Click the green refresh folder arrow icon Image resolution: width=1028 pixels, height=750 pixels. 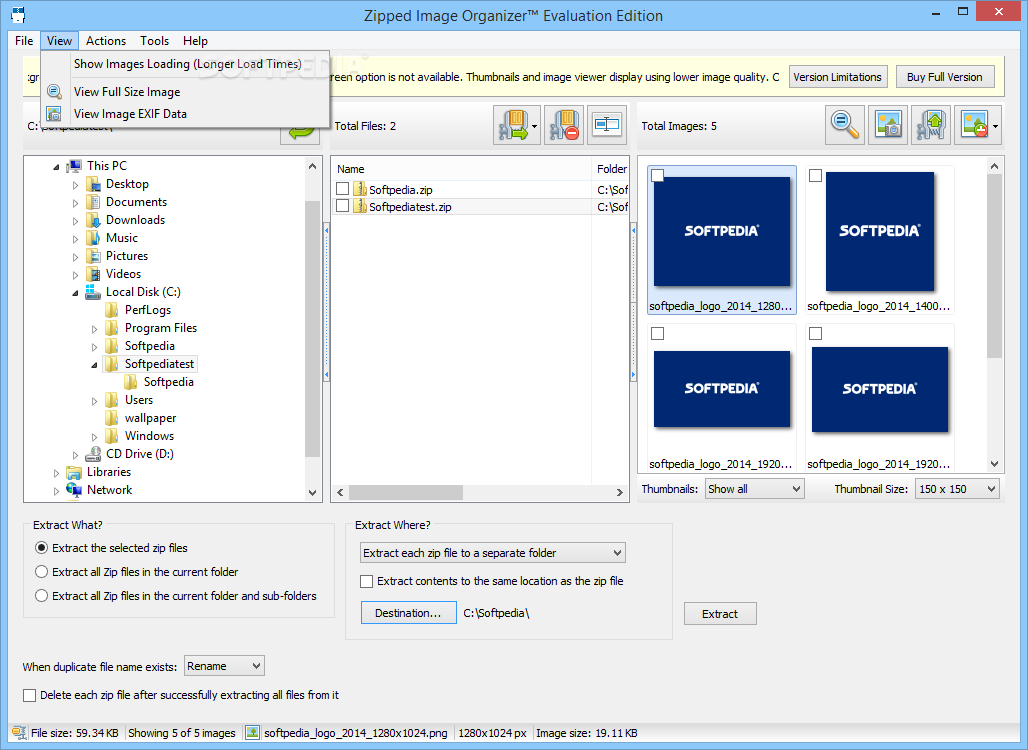click(x=300, y=133)
